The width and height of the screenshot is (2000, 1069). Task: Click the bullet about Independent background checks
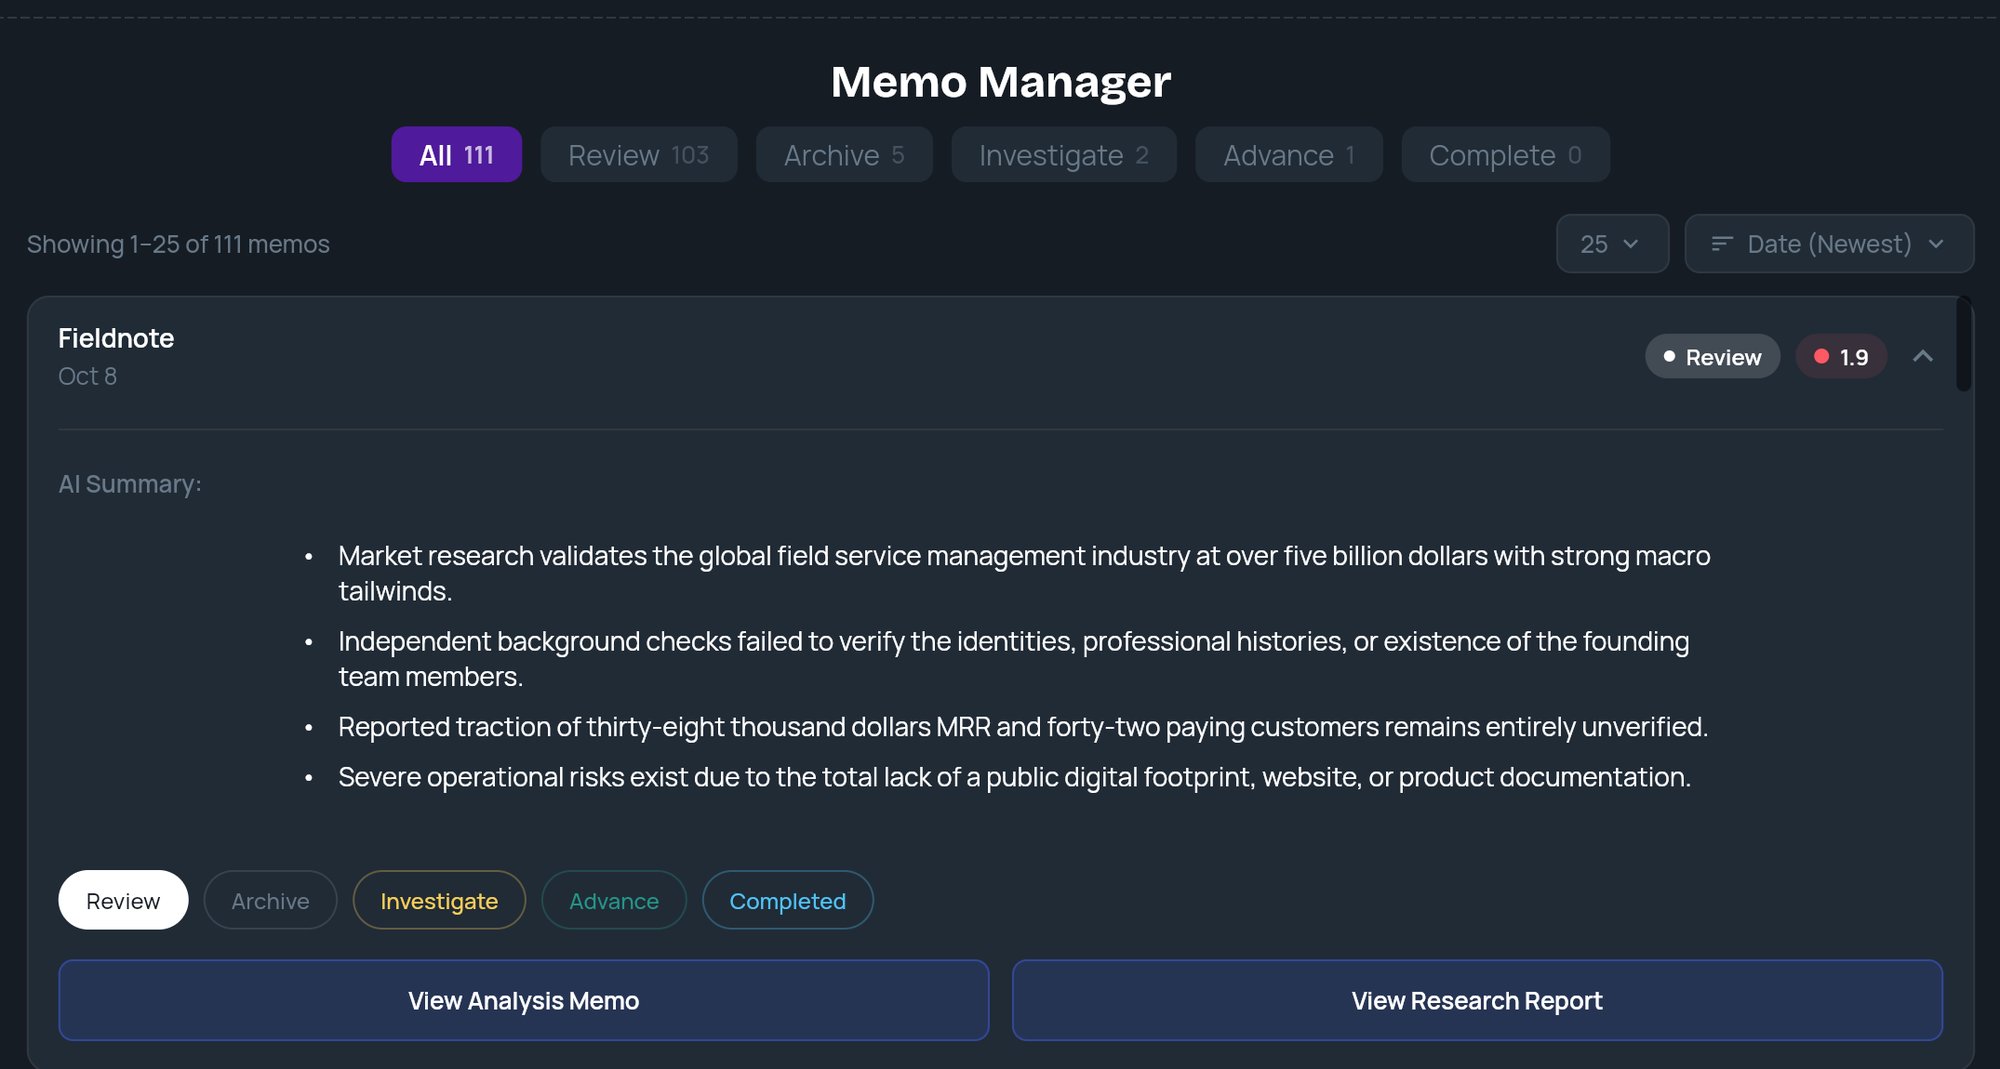pyautogui.click(x=1014, y=658)
